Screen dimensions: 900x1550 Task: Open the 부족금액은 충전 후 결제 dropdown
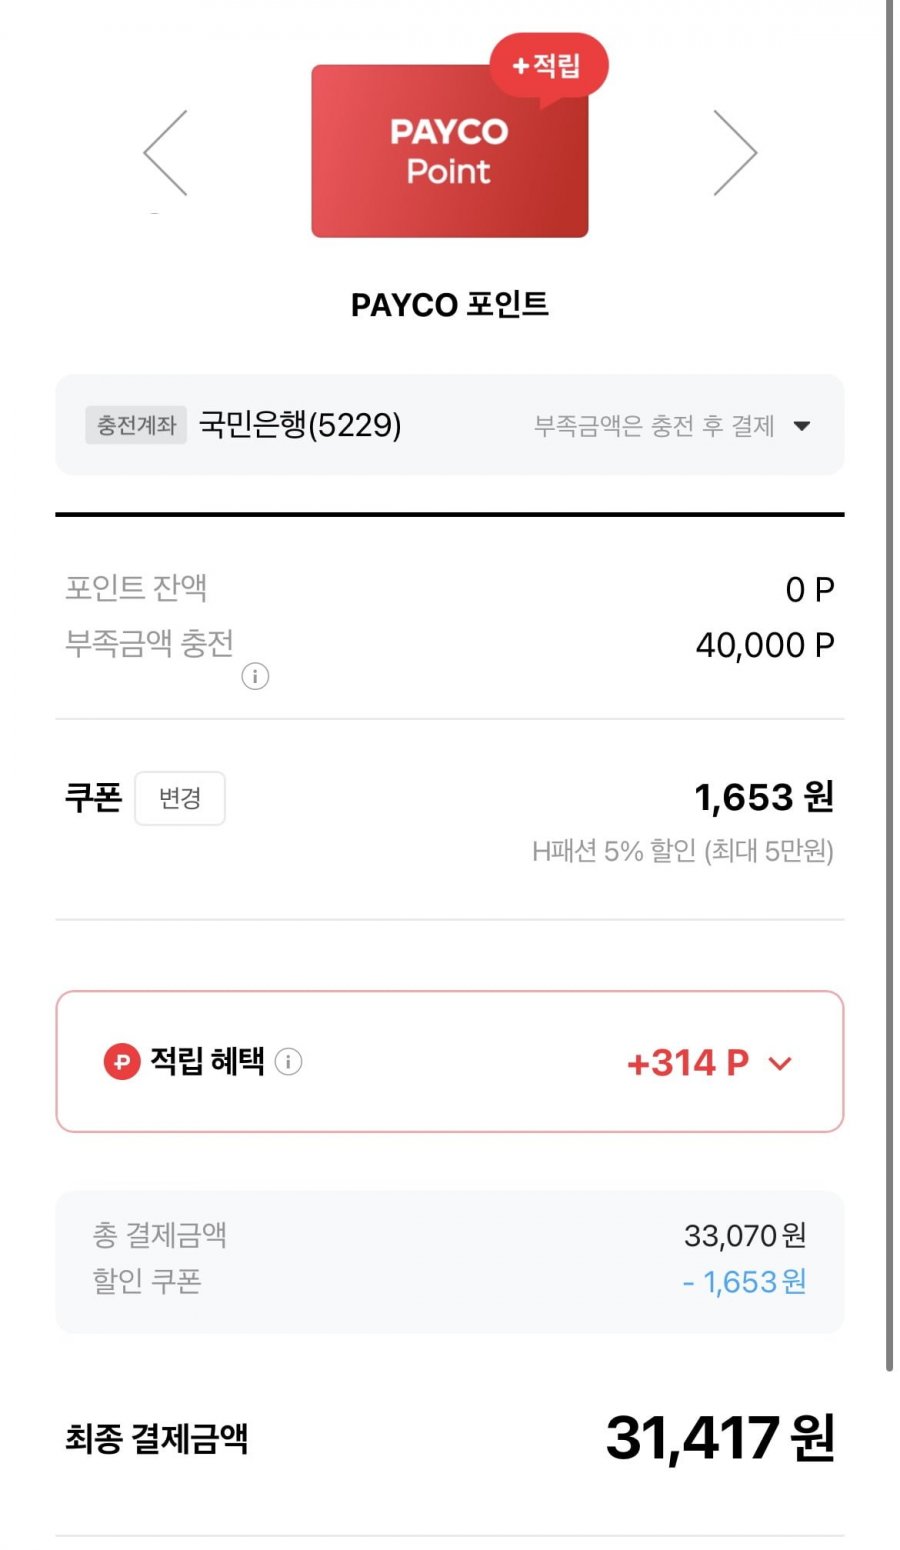click(x=654, y=426)
